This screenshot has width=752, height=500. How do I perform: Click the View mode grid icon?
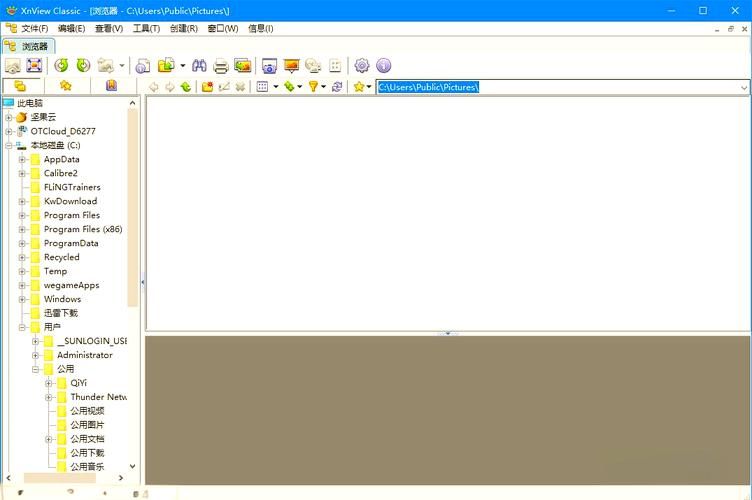[x=262, y=87]
